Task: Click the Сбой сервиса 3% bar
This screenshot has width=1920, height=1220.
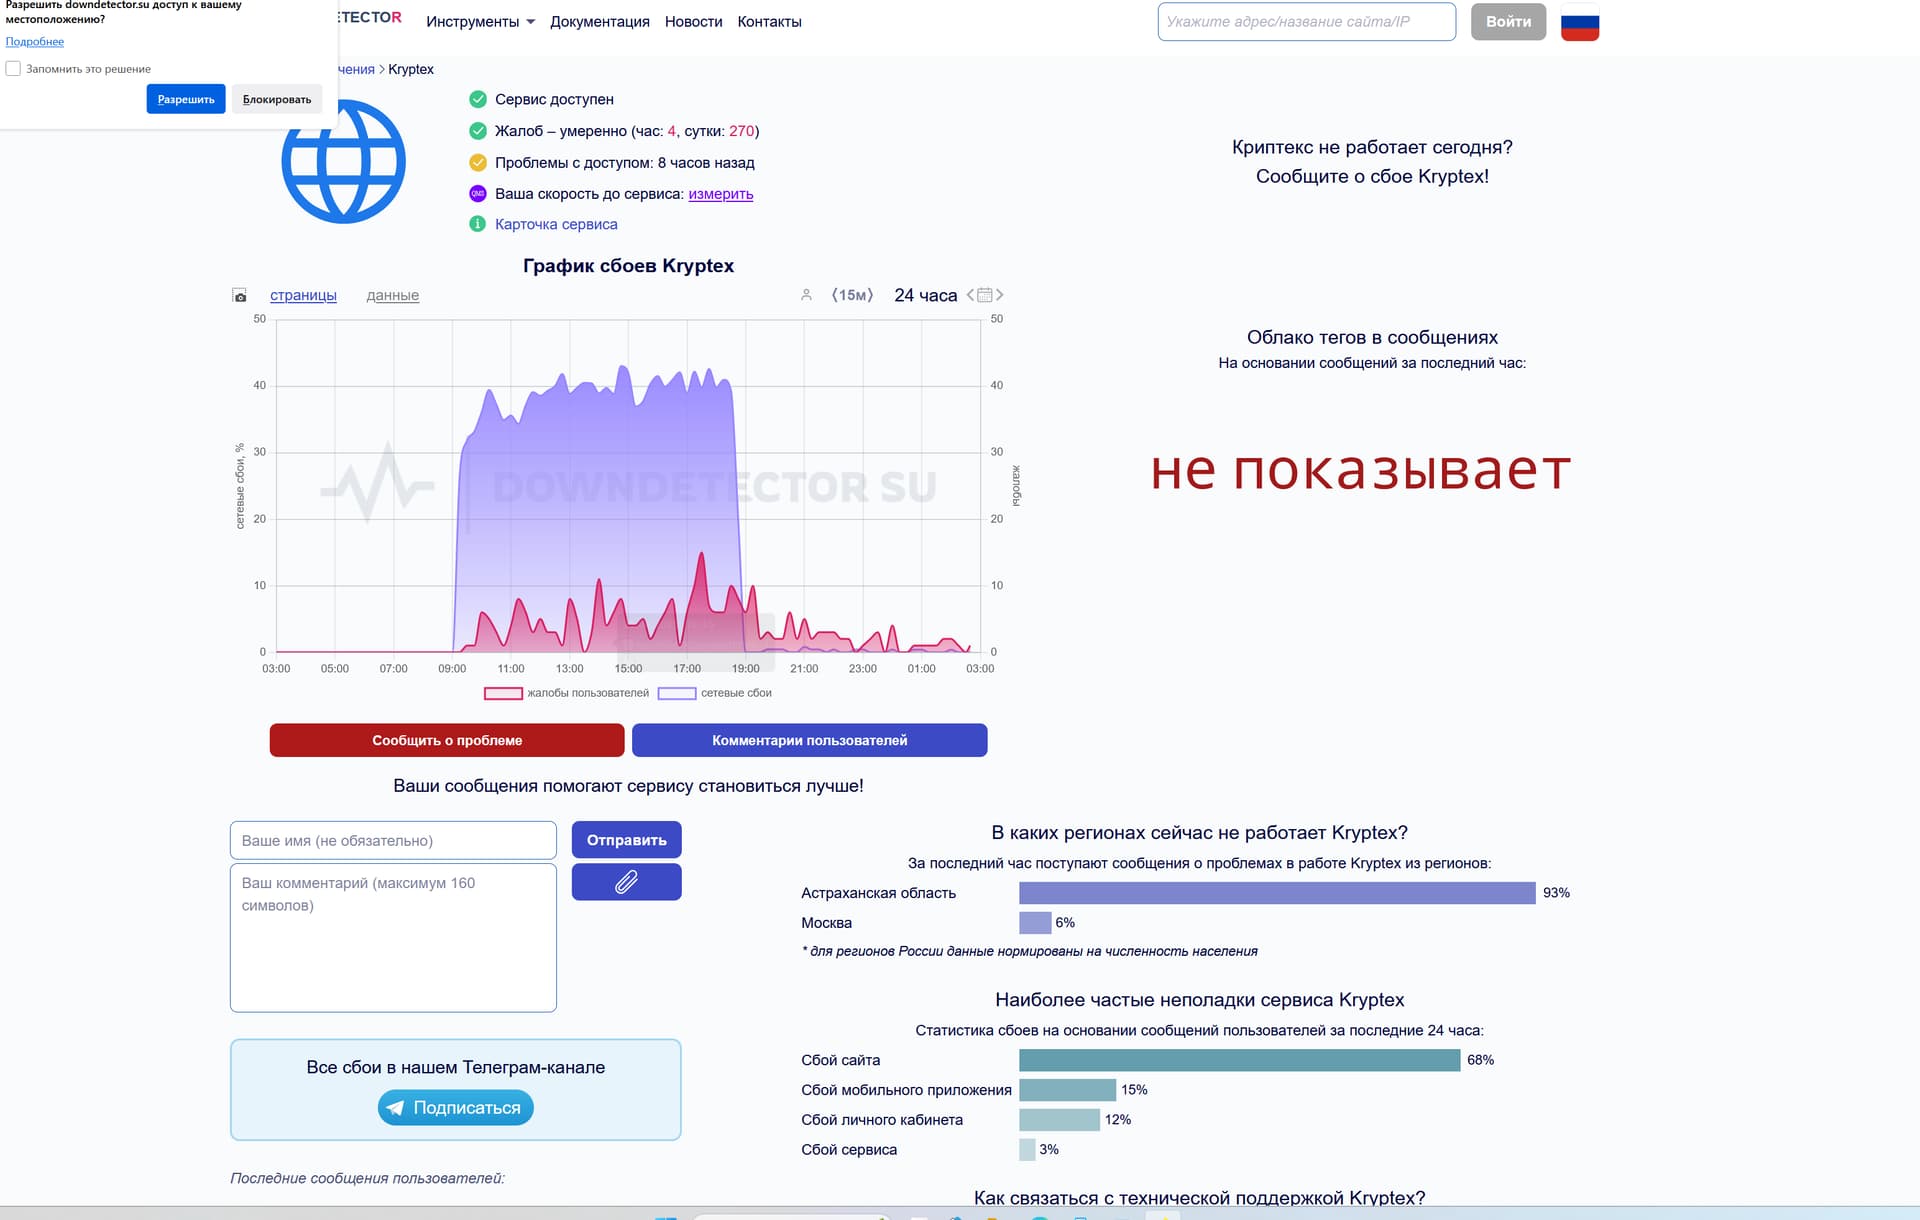Action: coord(1027,1150)
